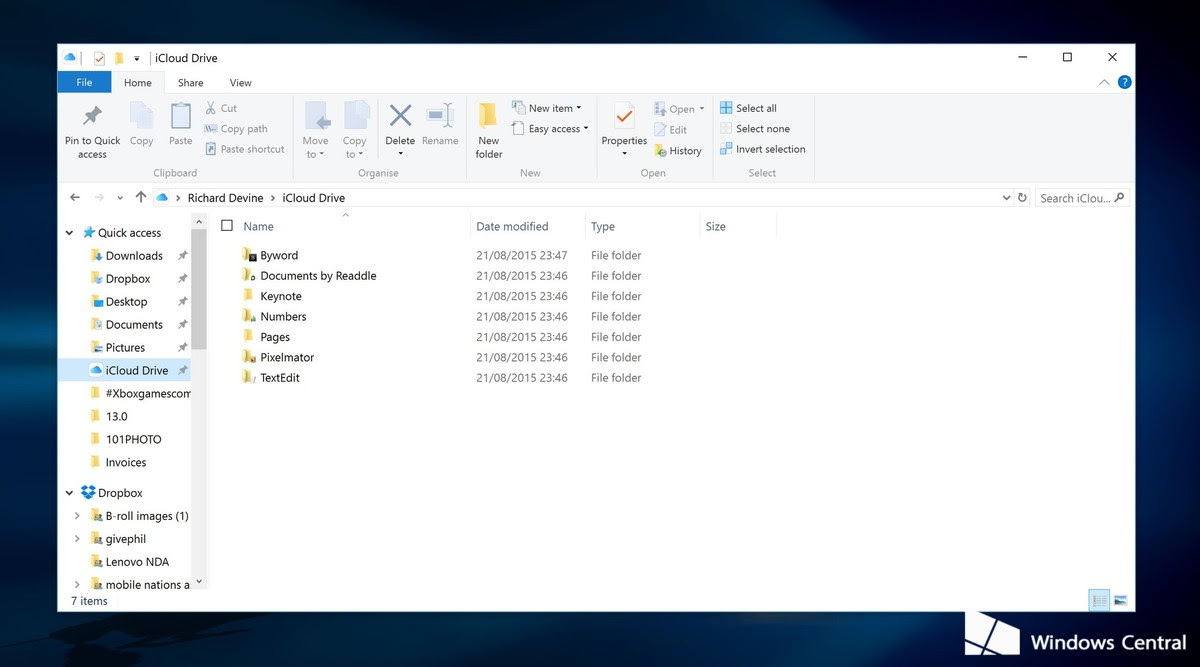Click Invert selection in ribbon
Image resolution: width=1200 pixels, height=667 pixels.
point(762,149)
